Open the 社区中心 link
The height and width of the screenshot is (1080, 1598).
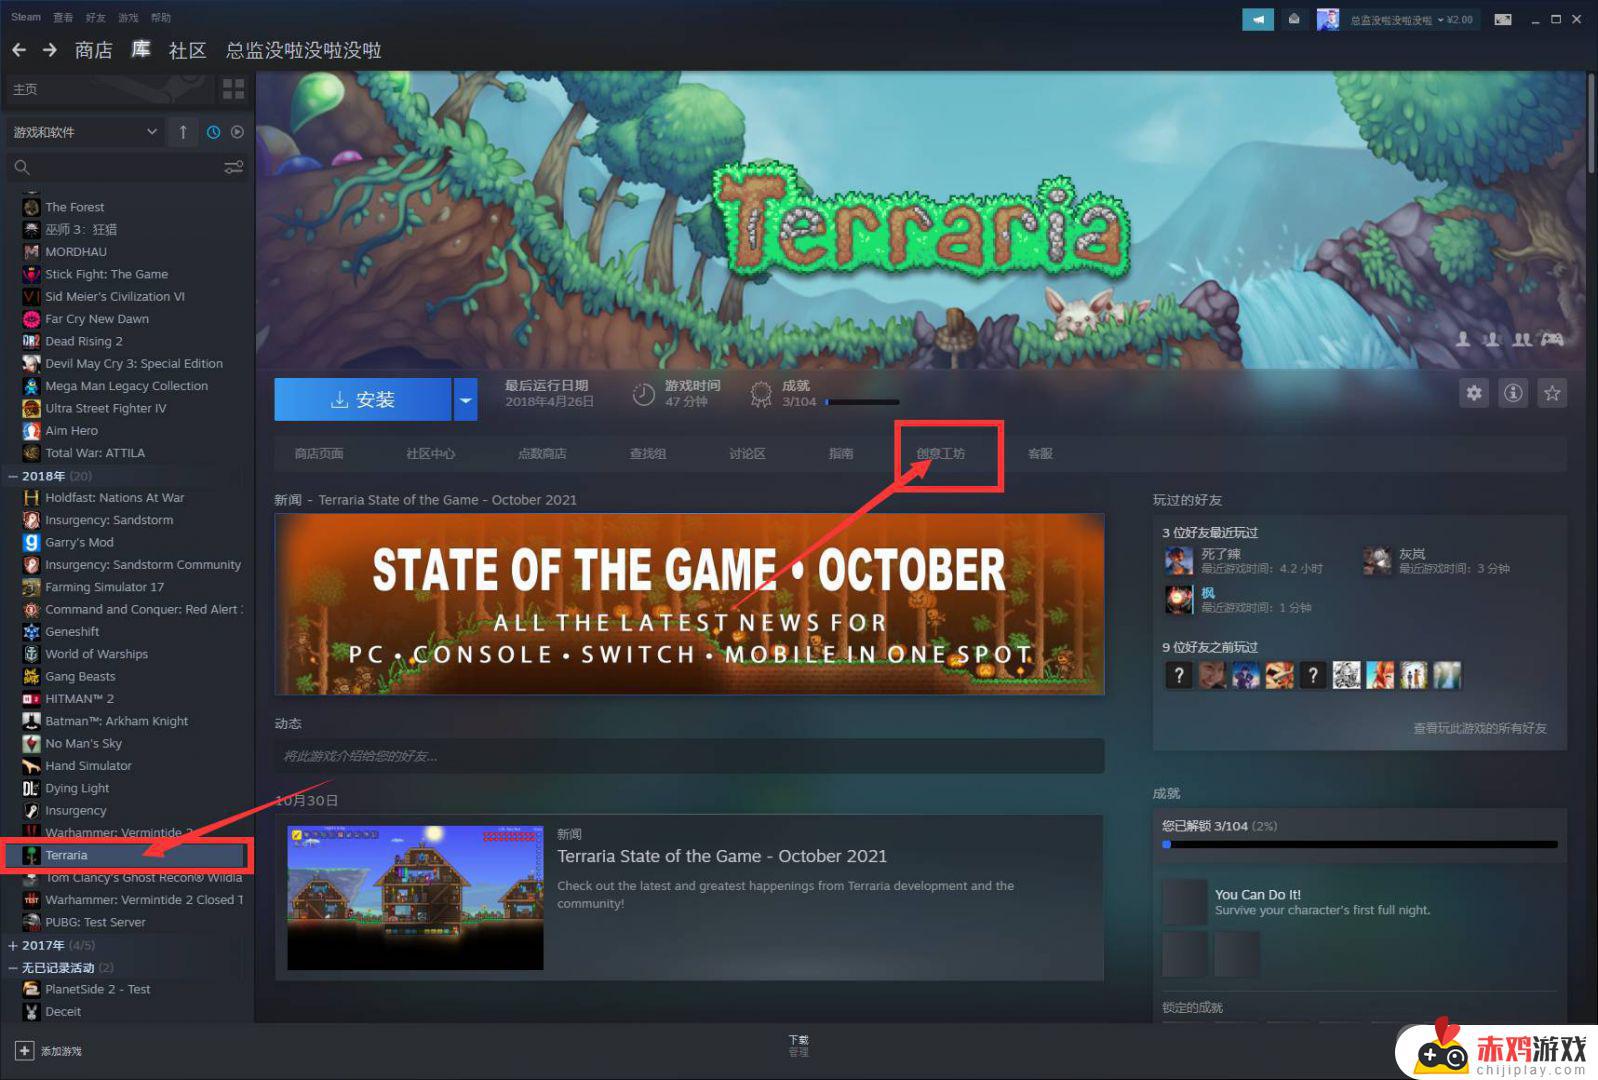click(431, 454)
